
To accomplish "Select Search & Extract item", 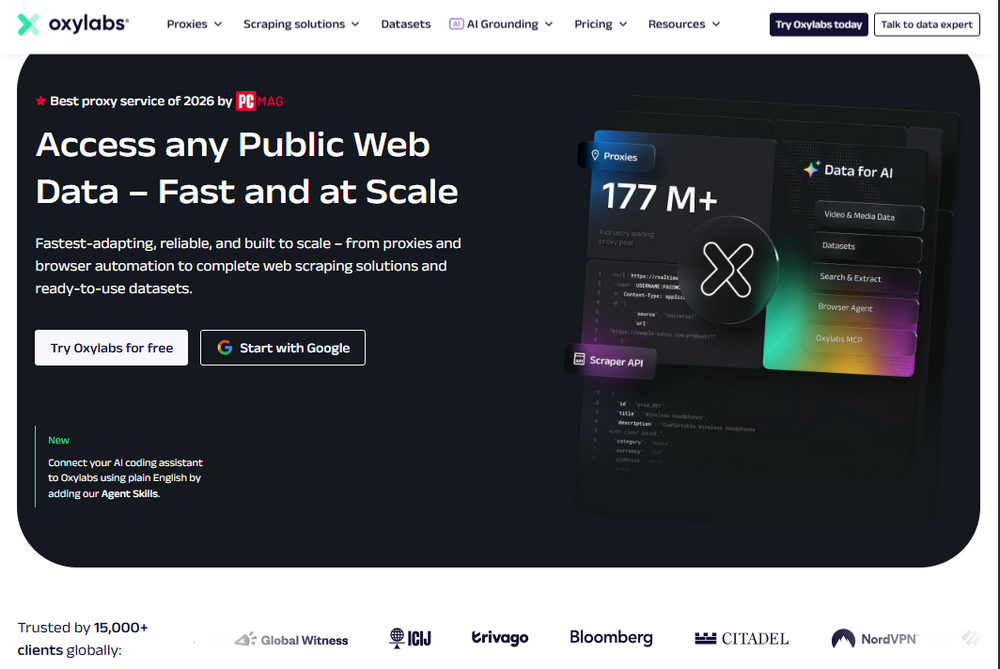I will pyautogui.click(x=865, y=277).
